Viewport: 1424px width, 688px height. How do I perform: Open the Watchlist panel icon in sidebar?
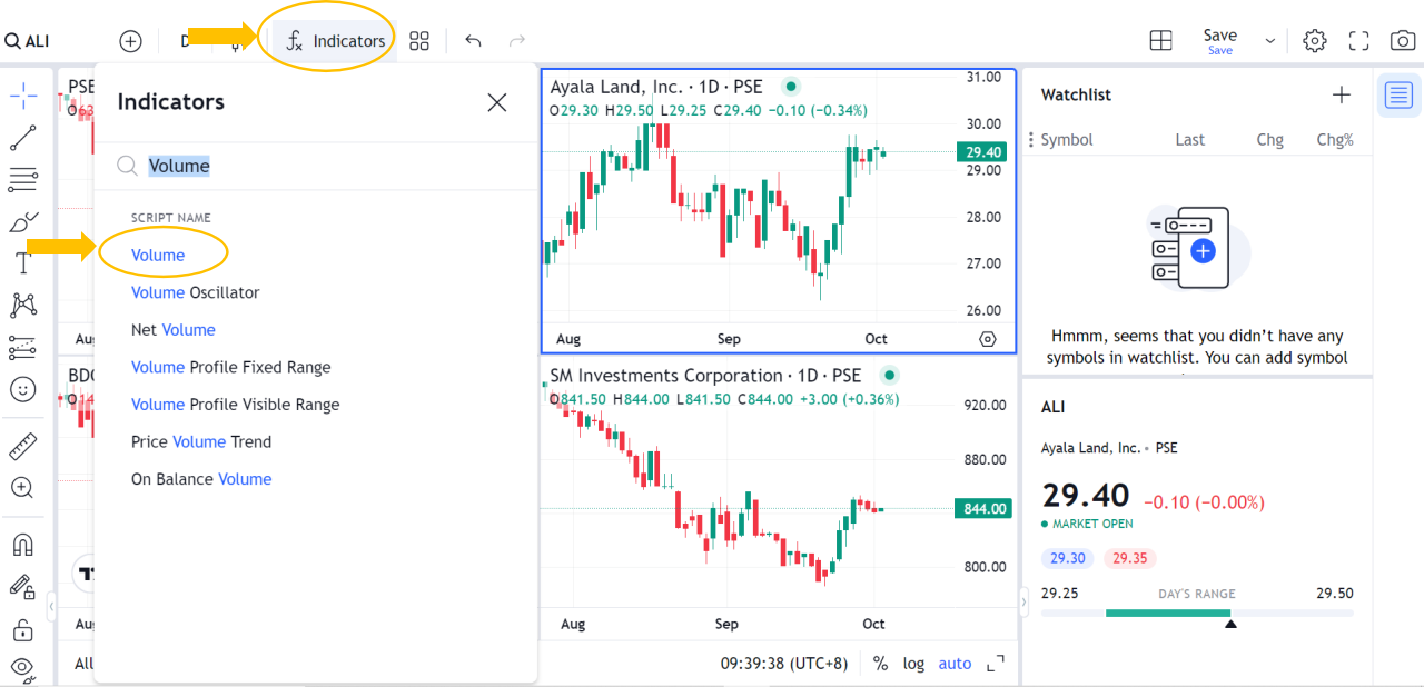tap(1398, 96)
